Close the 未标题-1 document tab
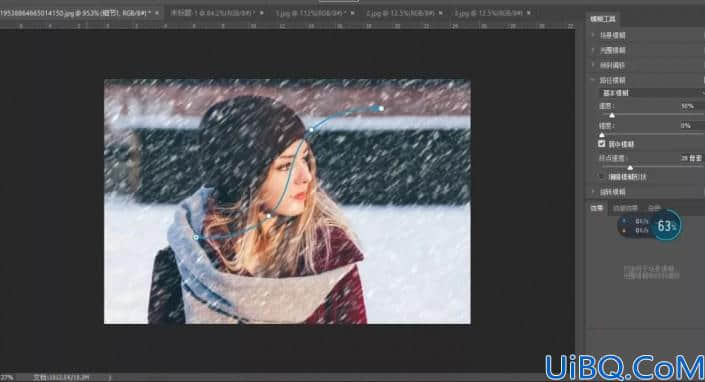This screenshot has width=705, height=382. [x=262, y=13]
